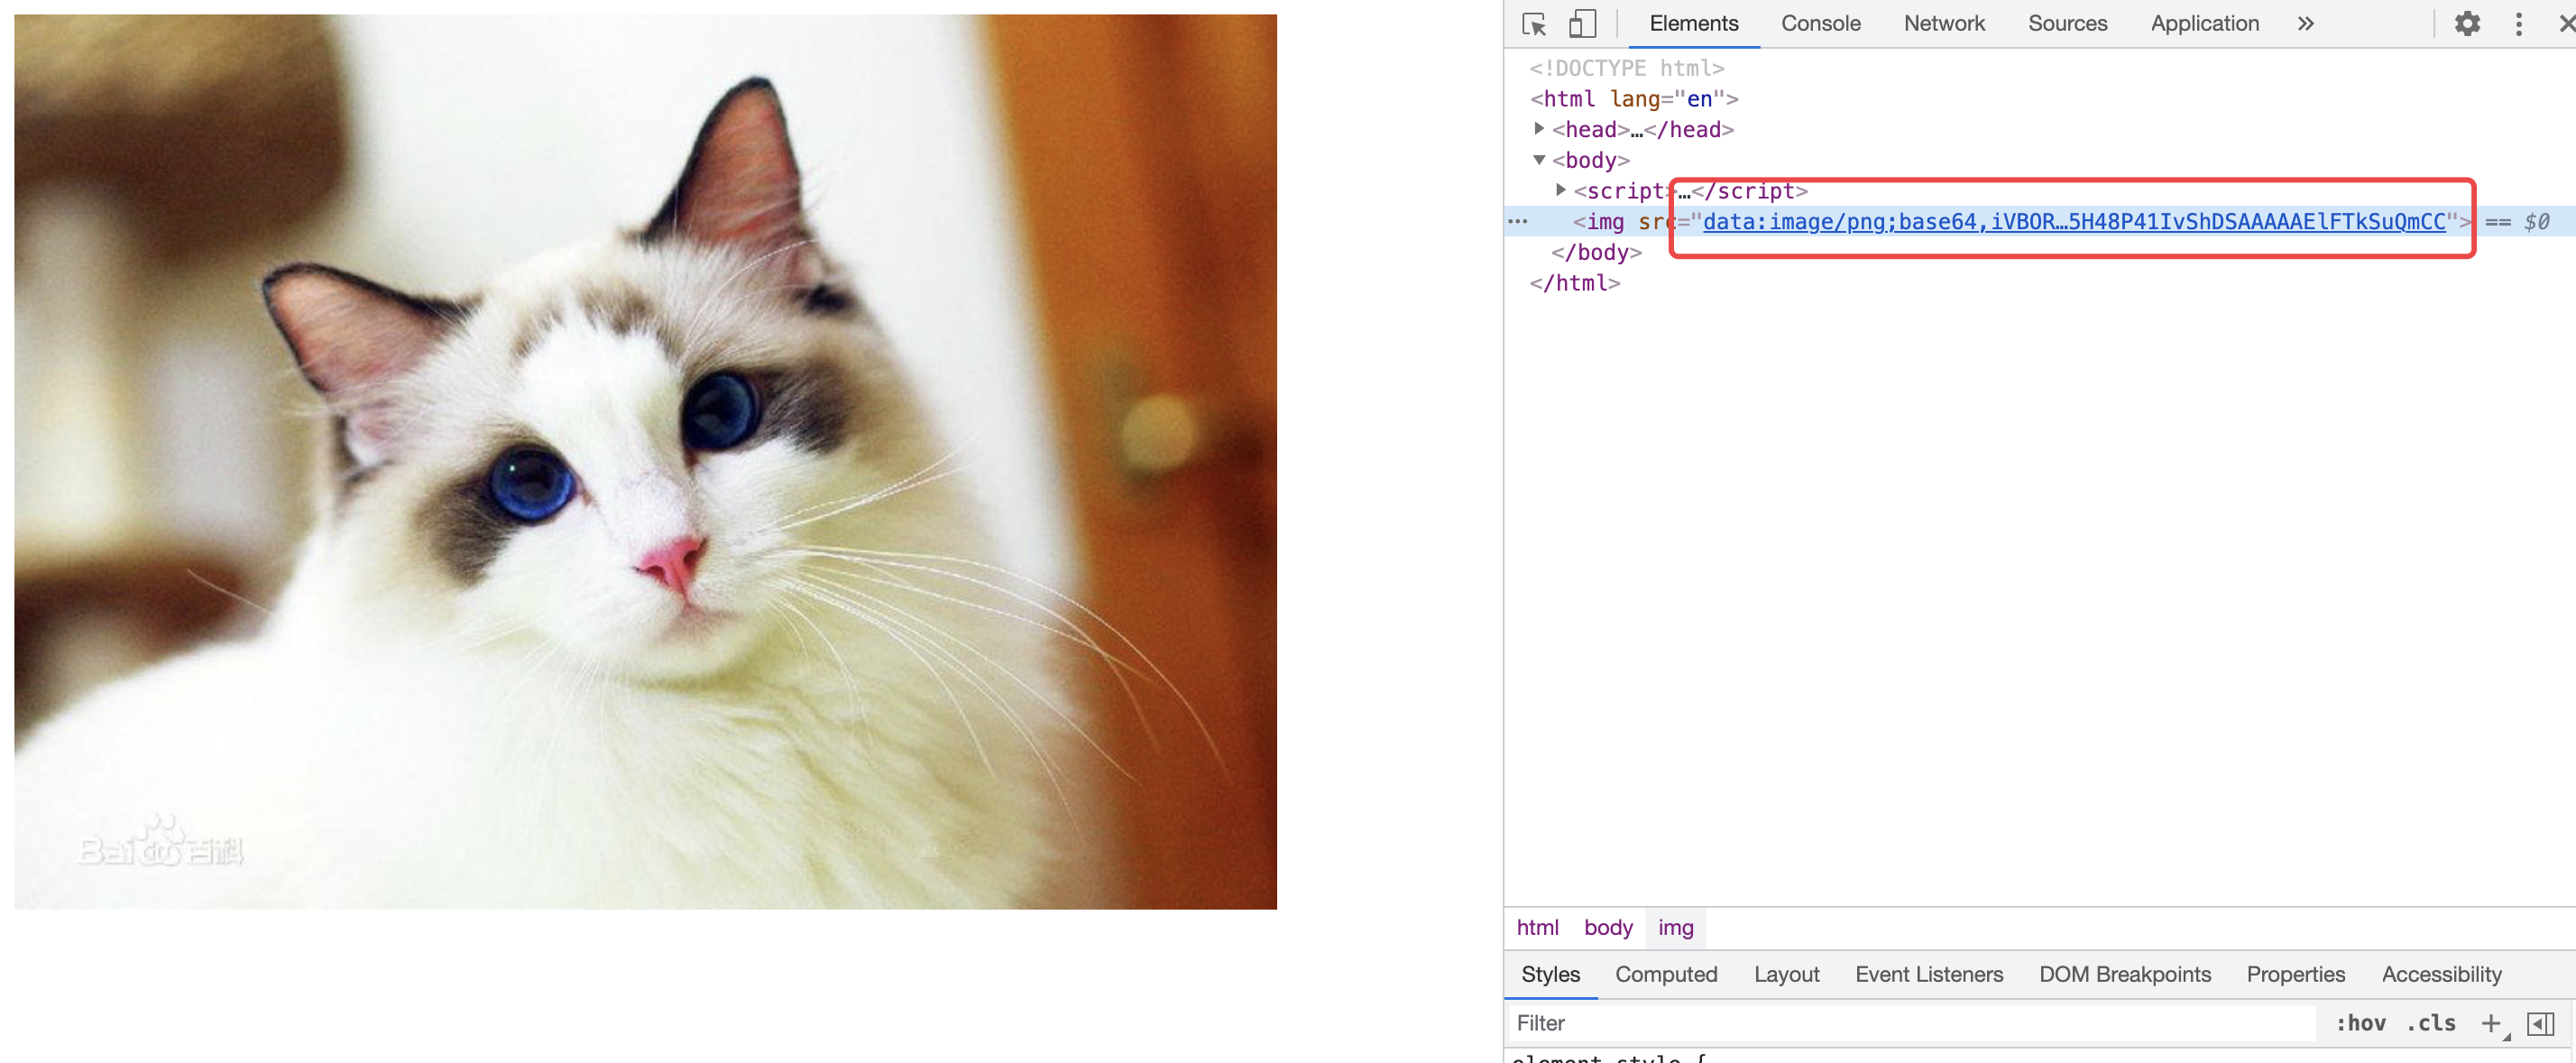Viewport: 2576px width, 1063px height.
Task: Switch to the Computed styles tab
Action: click(1666, 974)
